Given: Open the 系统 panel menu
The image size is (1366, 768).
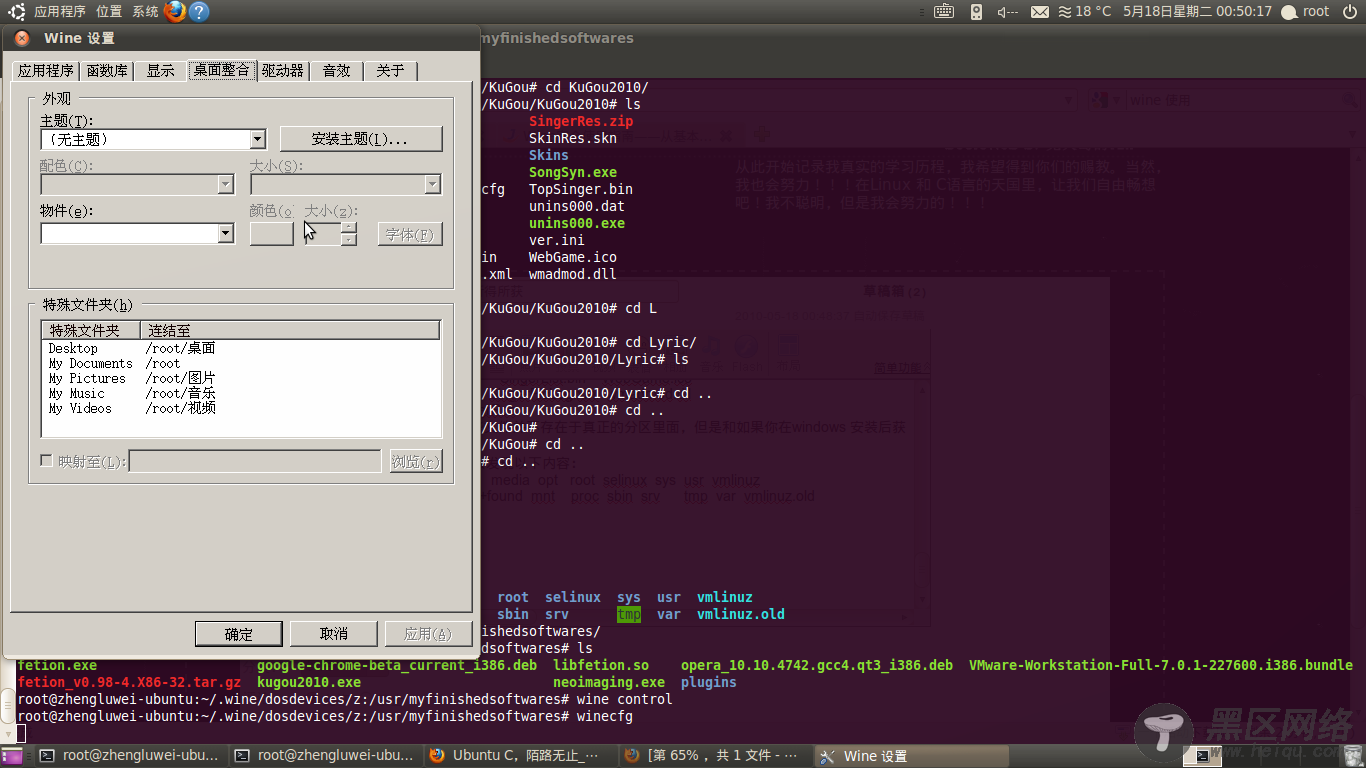Looking at the screenshot, I should 145,11.
